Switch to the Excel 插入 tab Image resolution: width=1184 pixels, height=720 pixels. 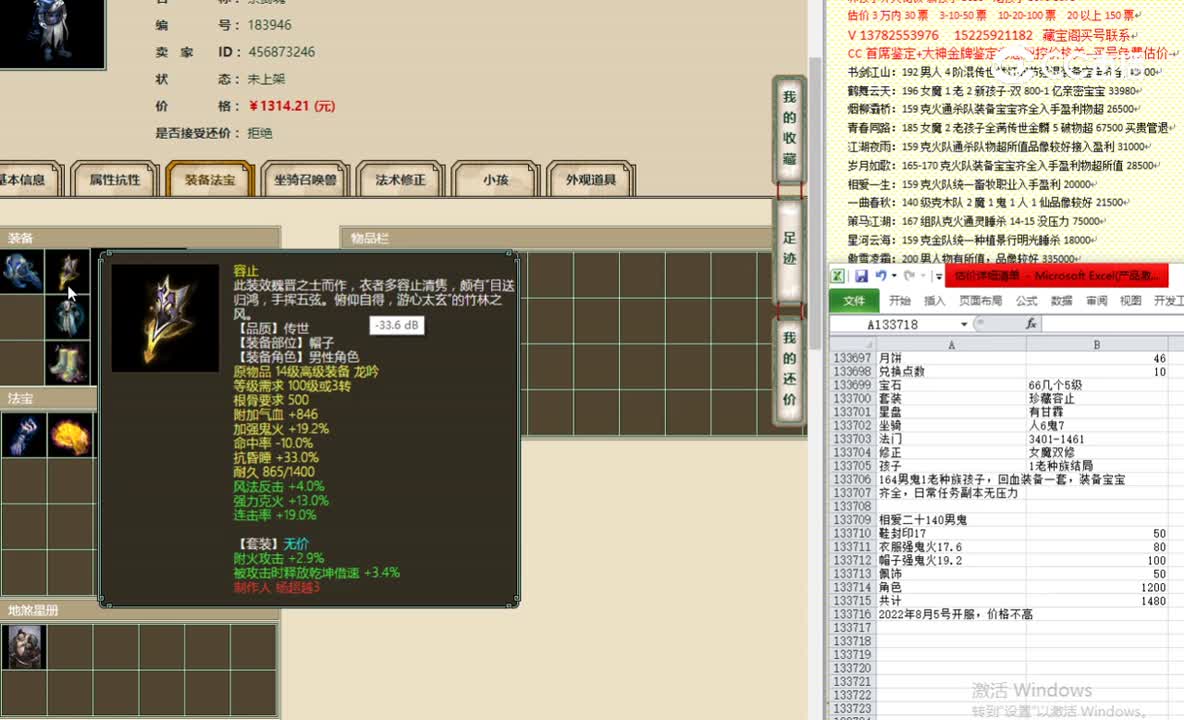934,300
